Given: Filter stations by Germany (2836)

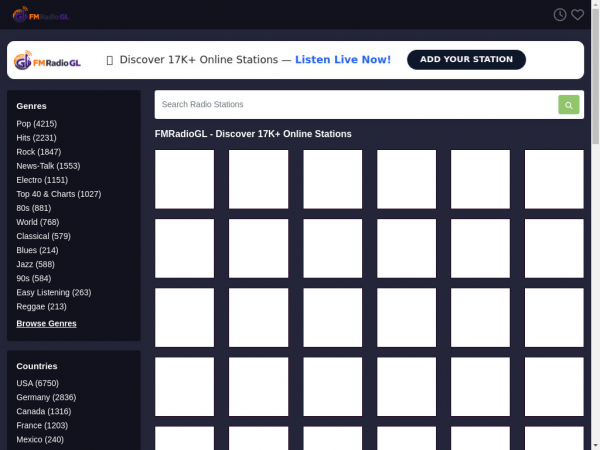Looking at the screenshot, I should pos(46,397).
